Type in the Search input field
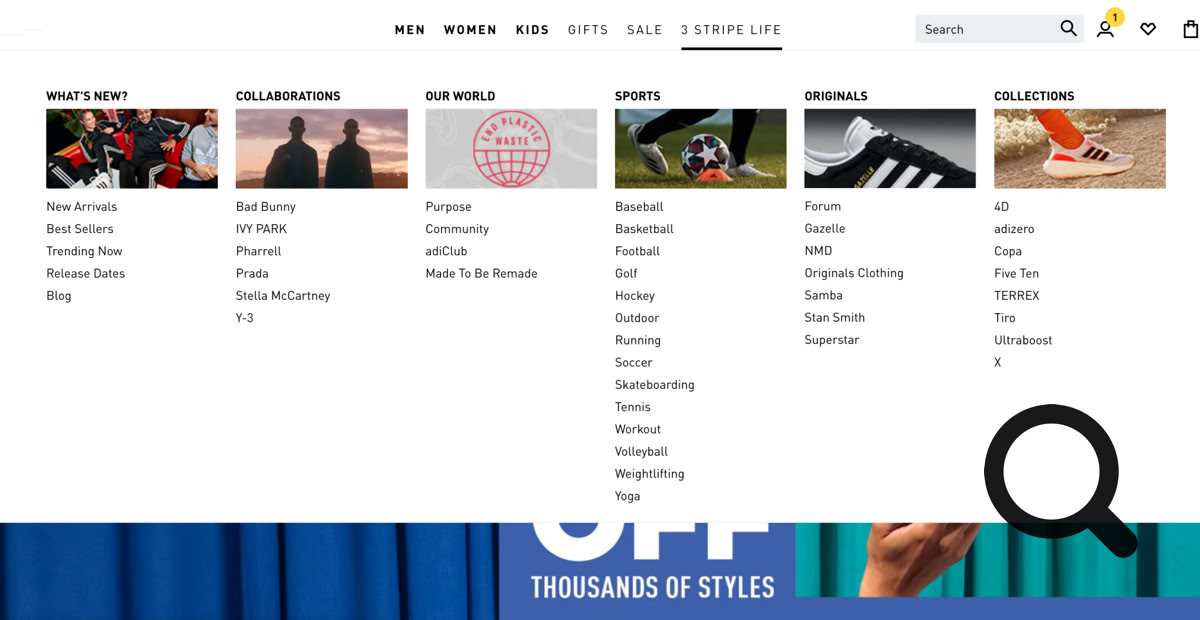This screenshot has height=620, width=1200. 985,30
